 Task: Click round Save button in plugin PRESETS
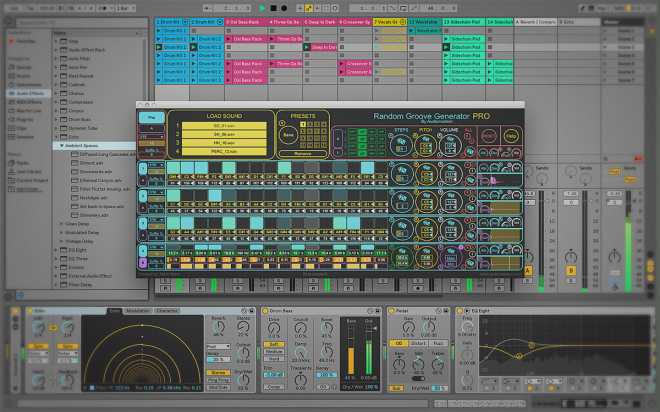pyautogui.click(x=288, y=135)
